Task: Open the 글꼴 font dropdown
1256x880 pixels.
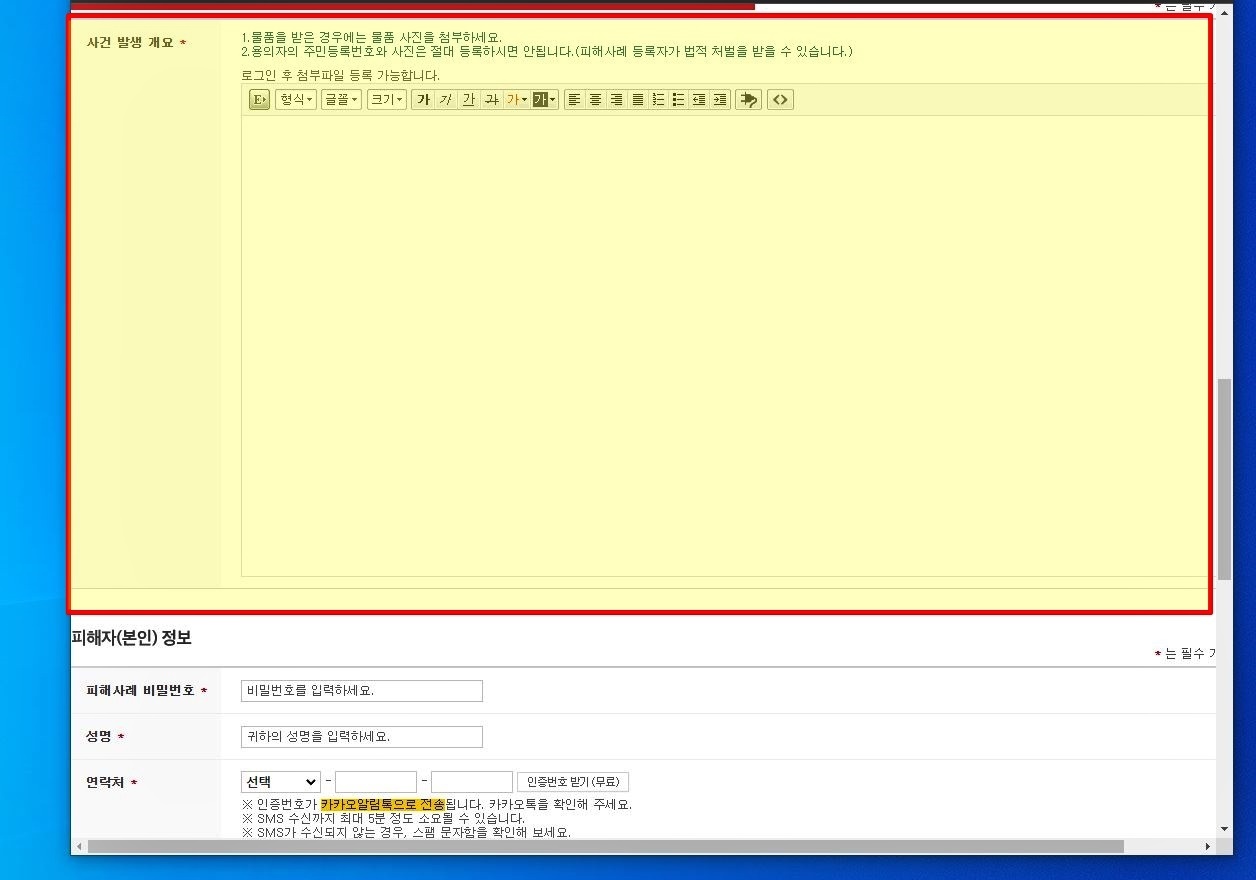Action: (x=341, y=99)
